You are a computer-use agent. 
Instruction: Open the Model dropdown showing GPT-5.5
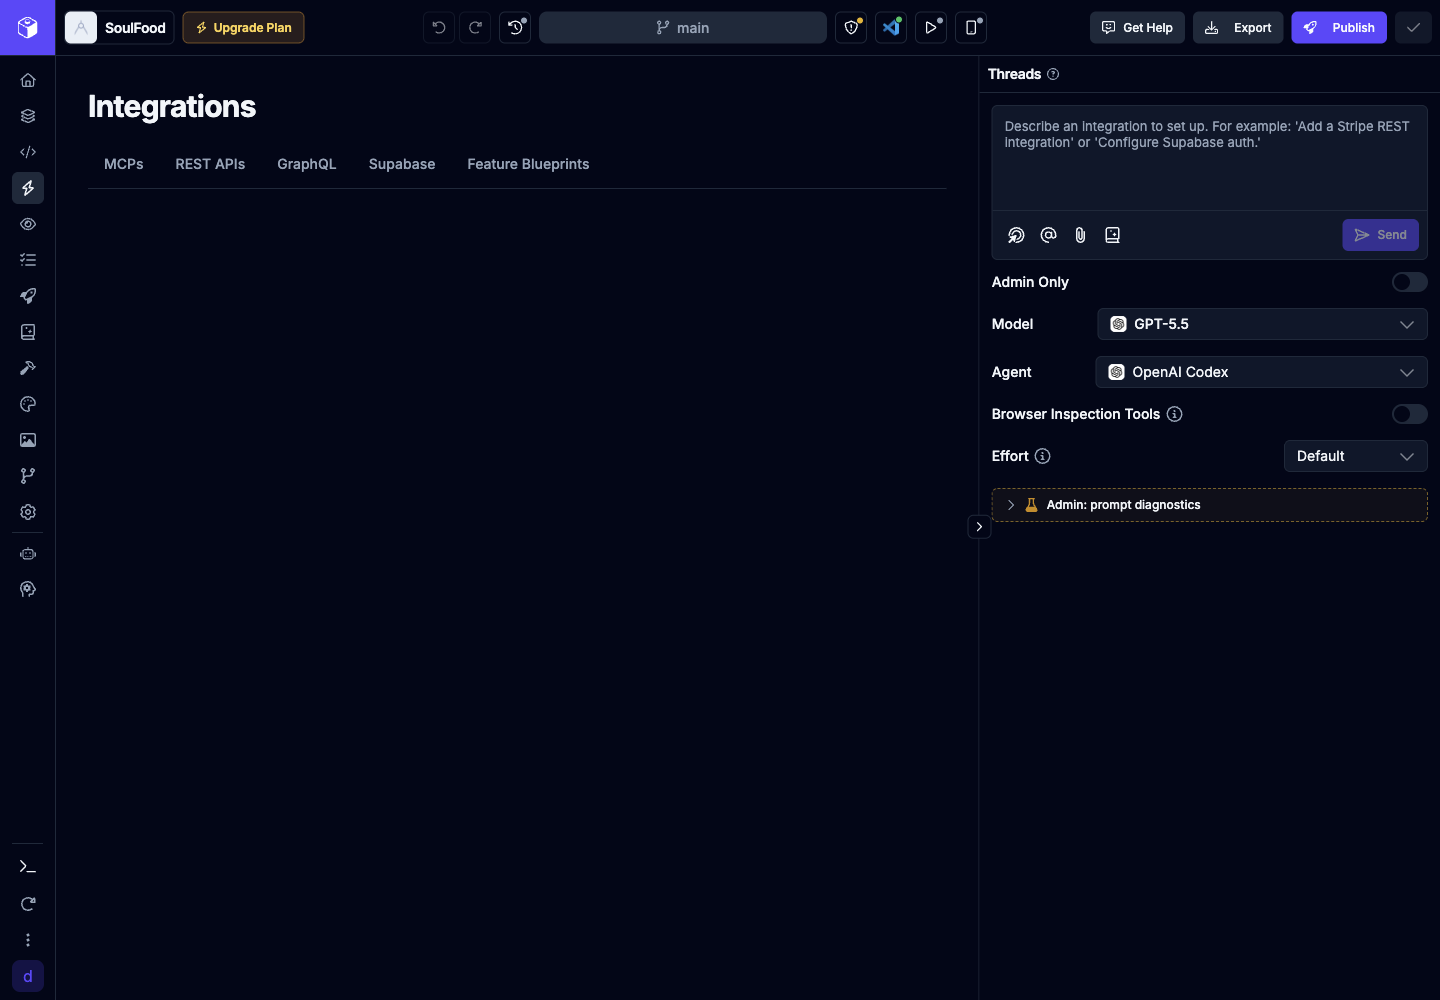click(1262, 324)
